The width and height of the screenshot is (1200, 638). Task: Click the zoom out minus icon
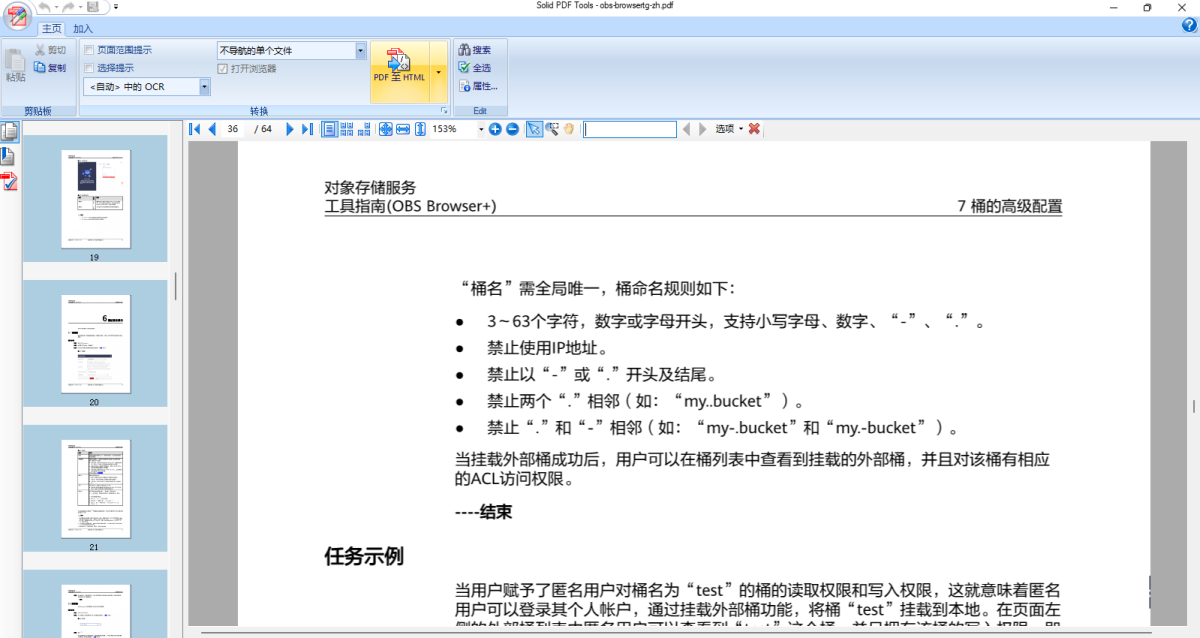(512, 129)
